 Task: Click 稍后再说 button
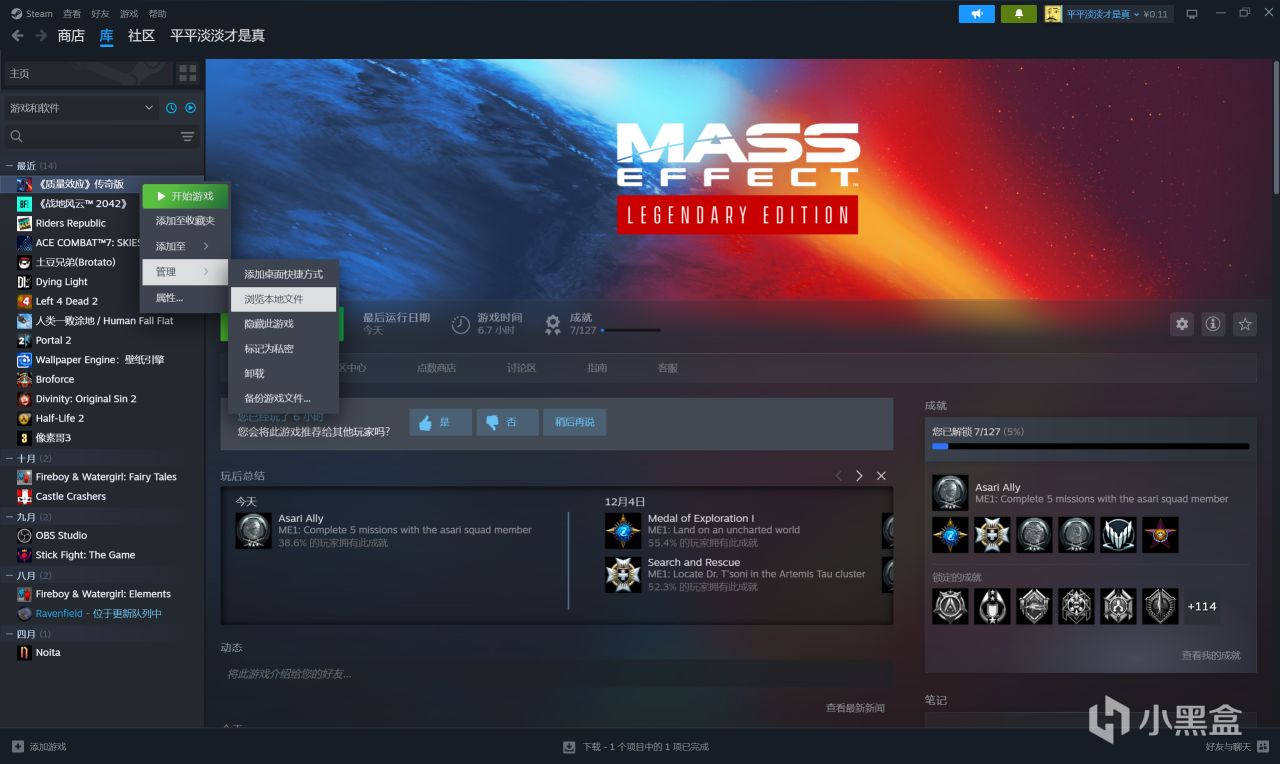(x=574, y=422)
